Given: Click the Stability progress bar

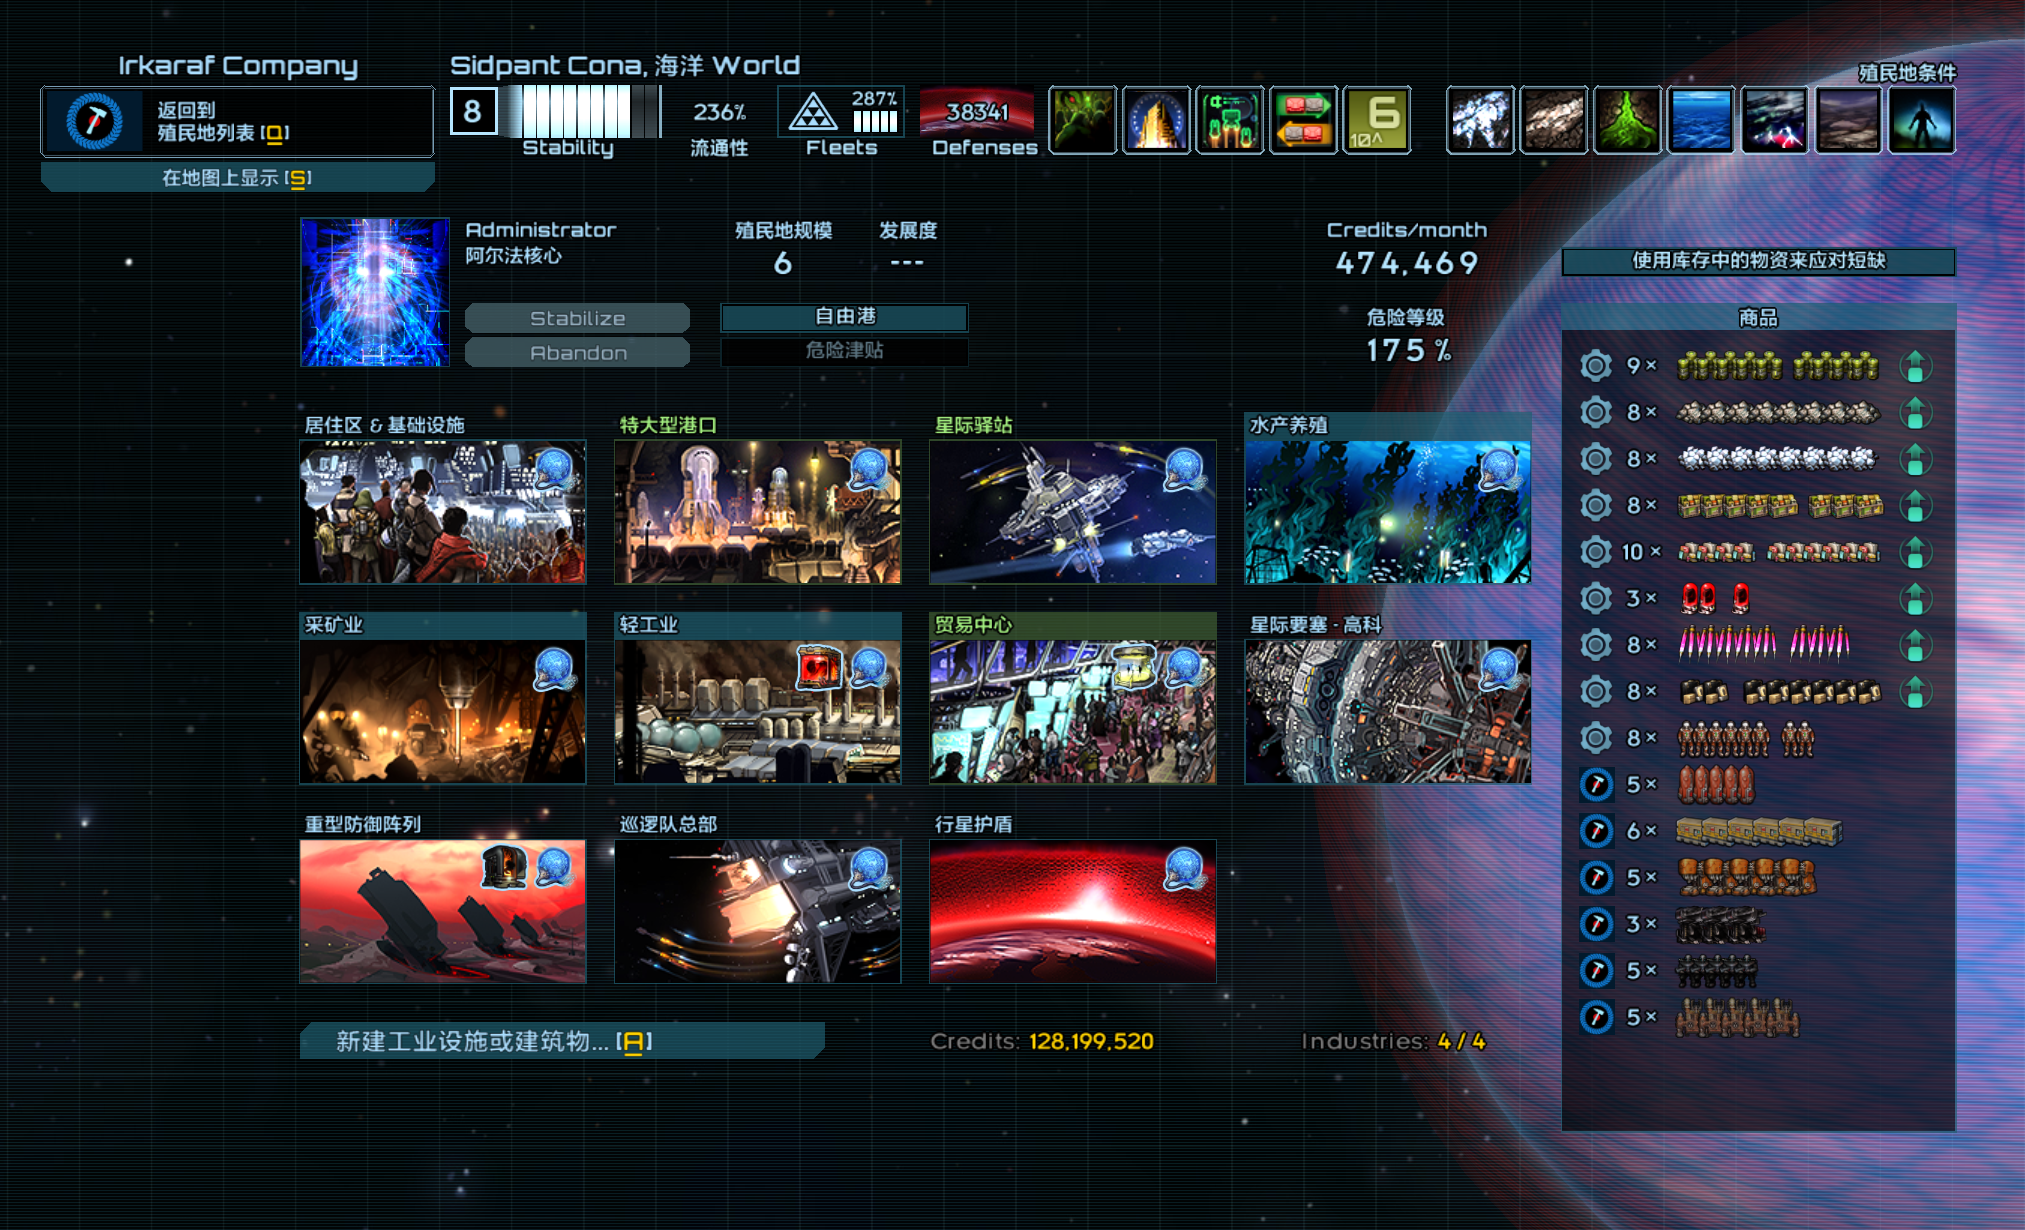Looking at the screenshot, I should tap(582, 111).
